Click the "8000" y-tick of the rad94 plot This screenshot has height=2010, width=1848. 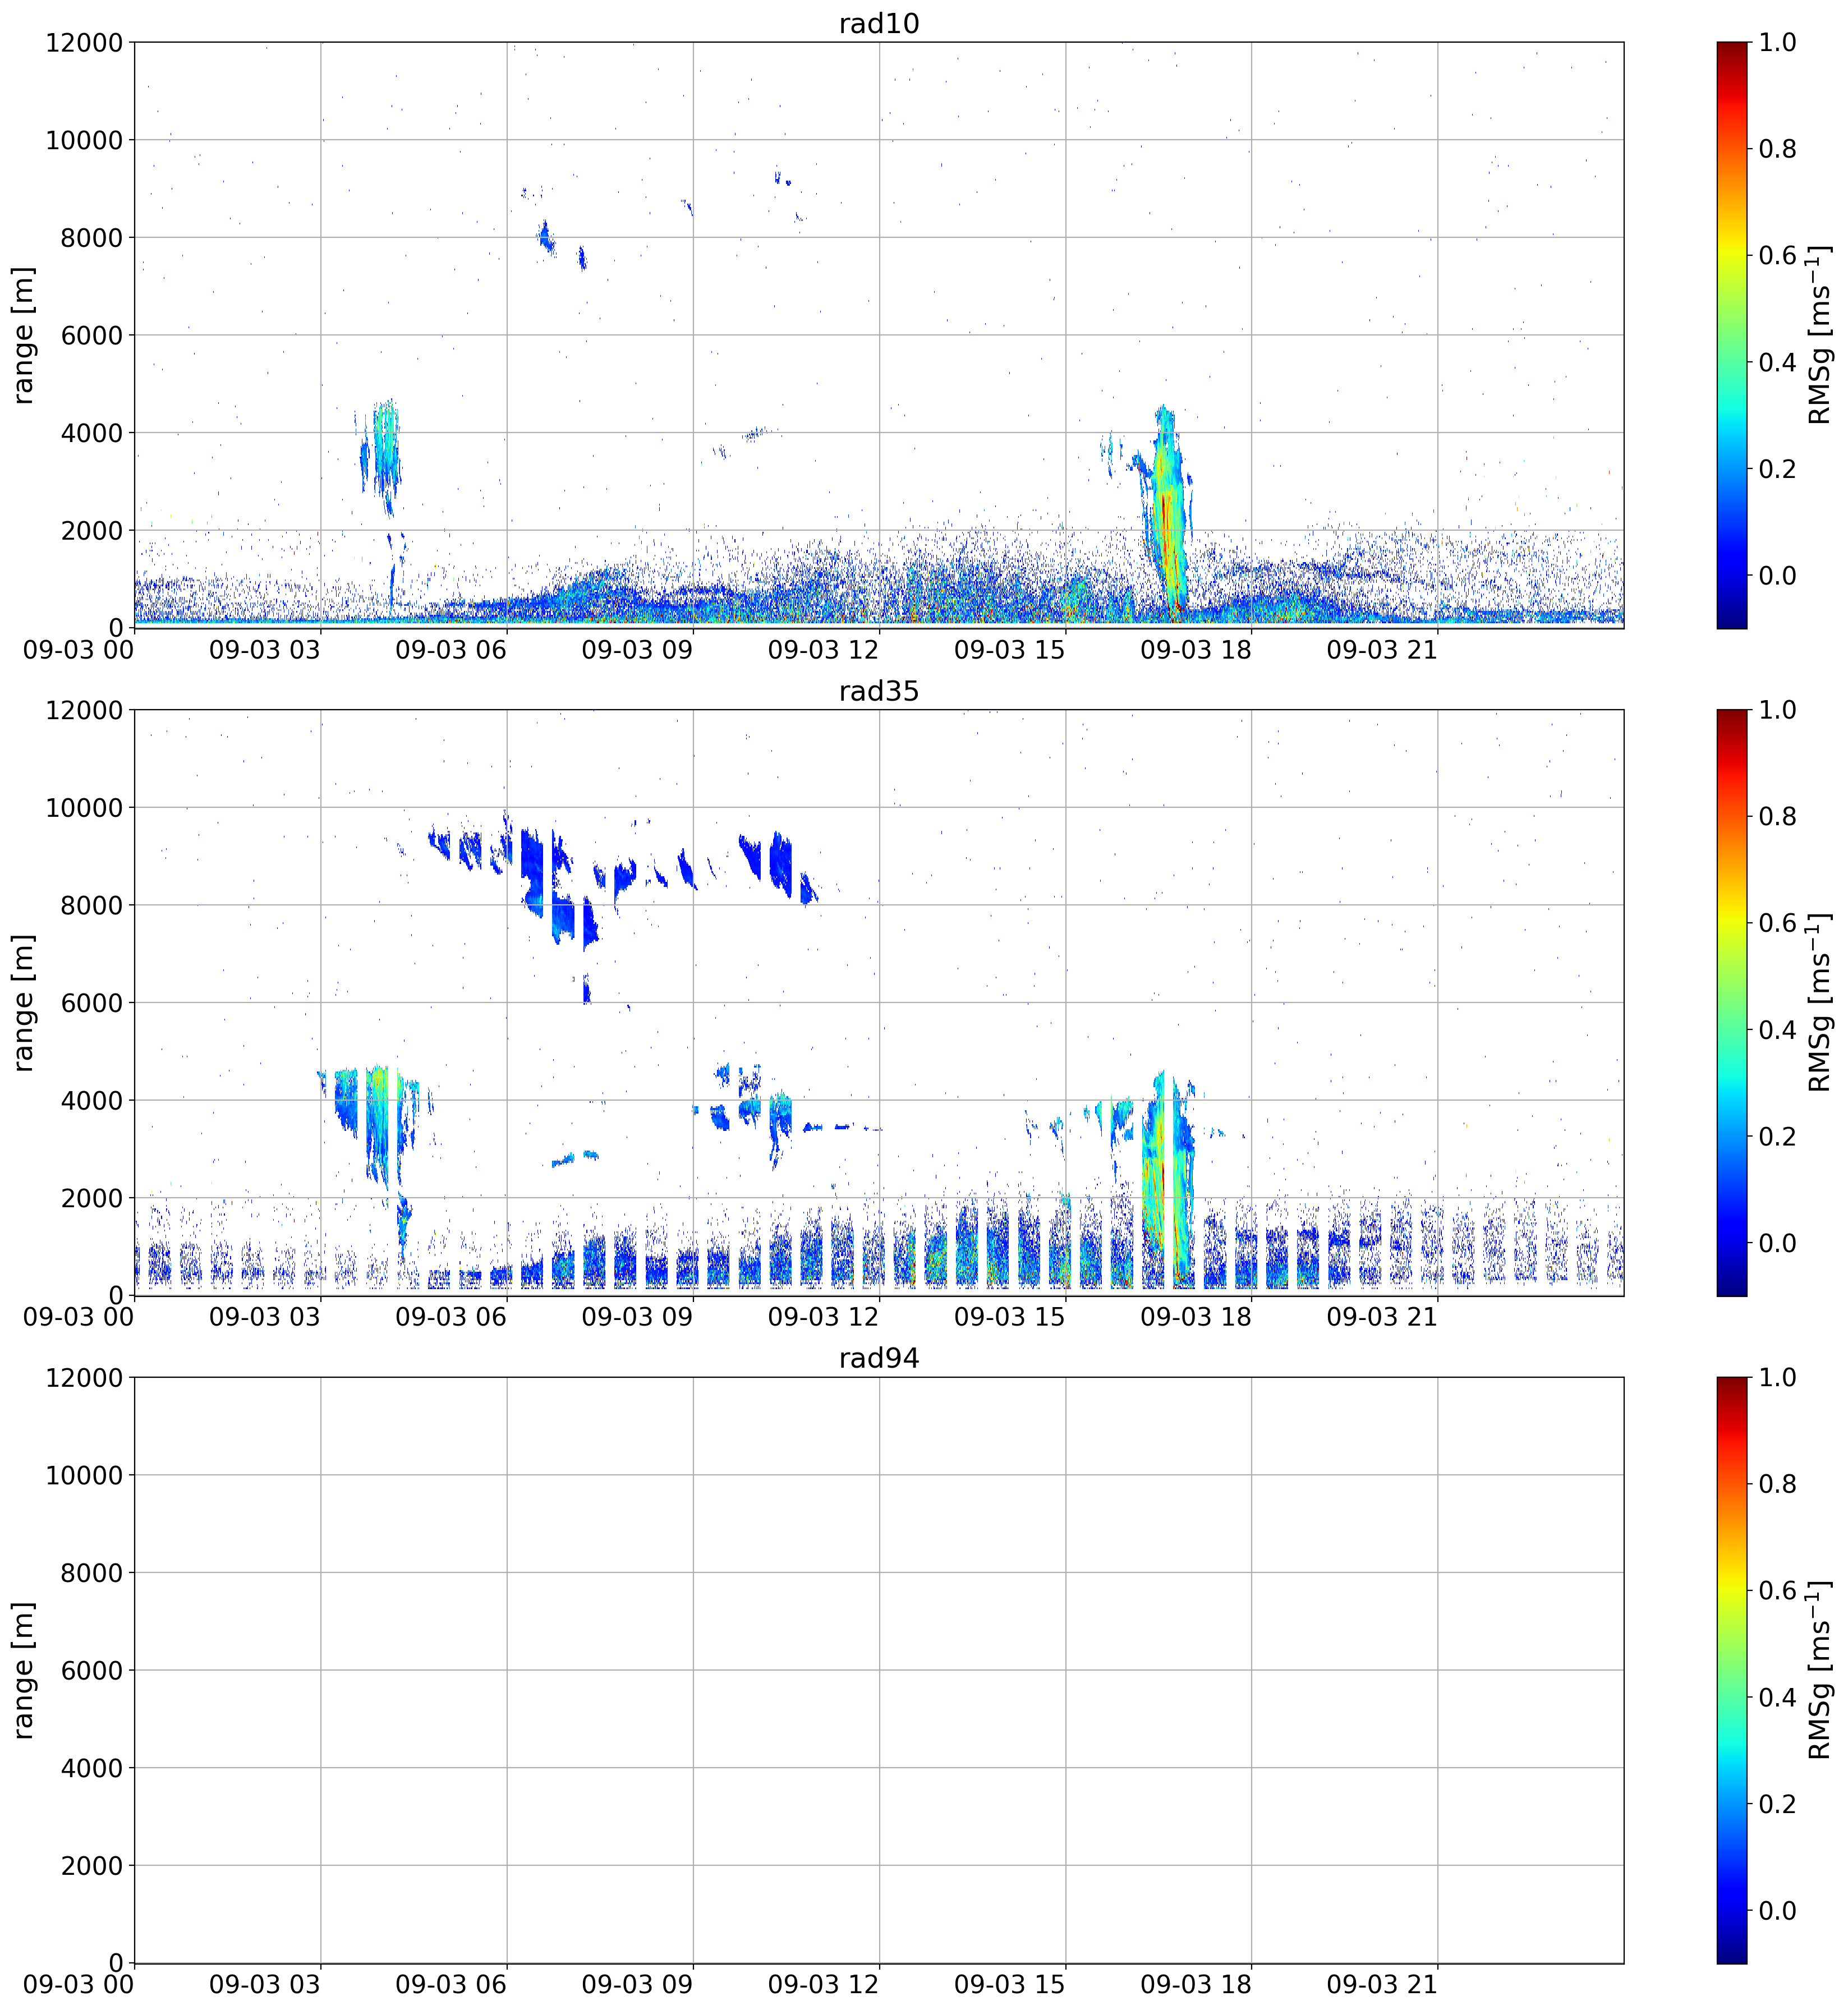pyautogui.click(x=92, y=1572)
